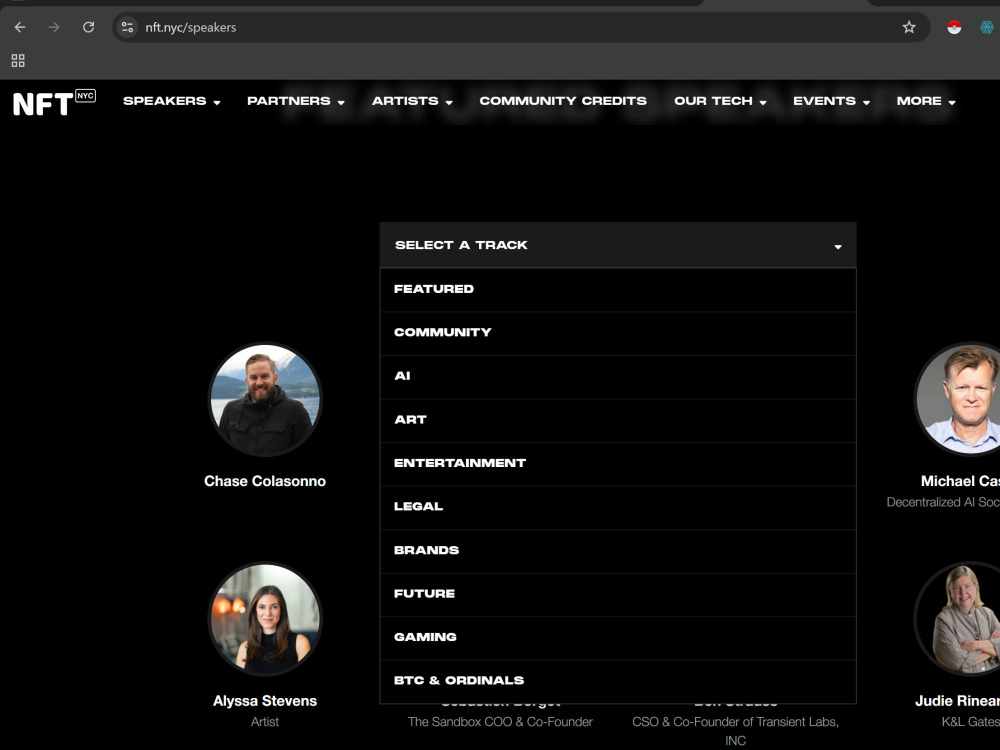Click 'K&L Gates' subtitle text
This screenshot has height=750, width=1000.
click(x=971, y=722)
